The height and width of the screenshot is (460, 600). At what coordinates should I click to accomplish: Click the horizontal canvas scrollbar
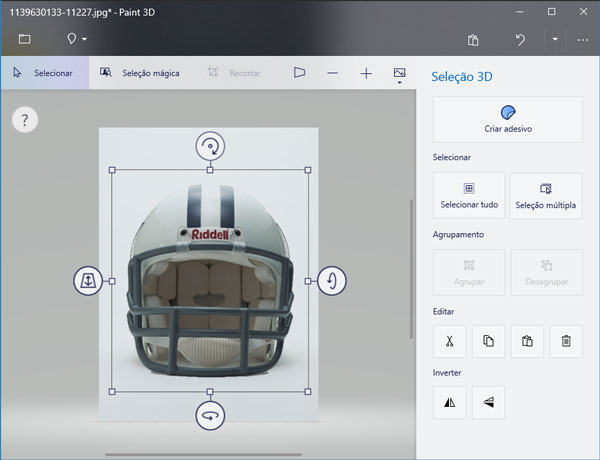pos(203,455)
